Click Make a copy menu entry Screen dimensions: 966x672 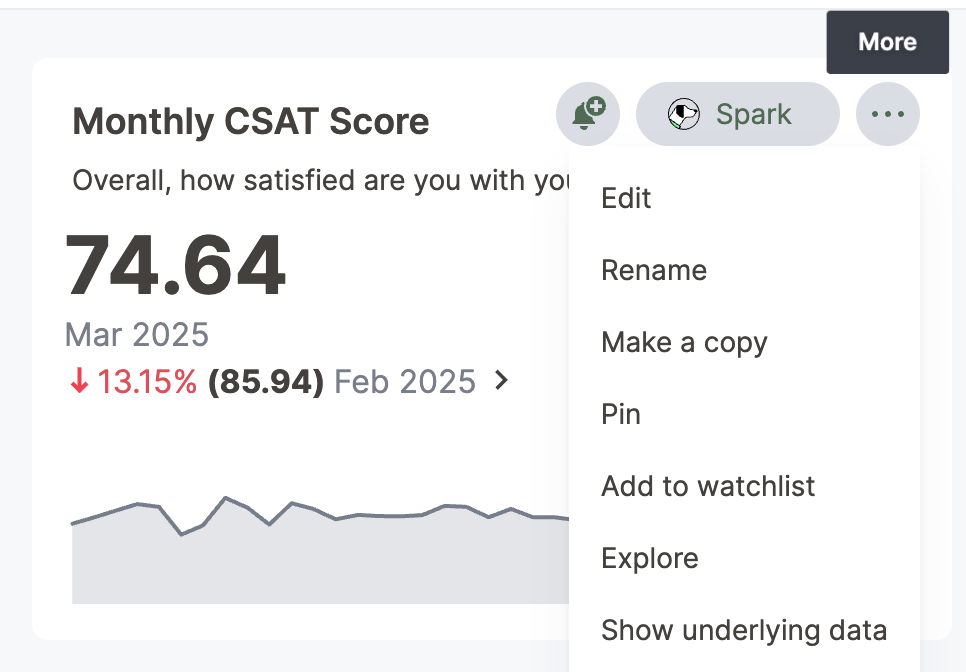tap(684, 342)
